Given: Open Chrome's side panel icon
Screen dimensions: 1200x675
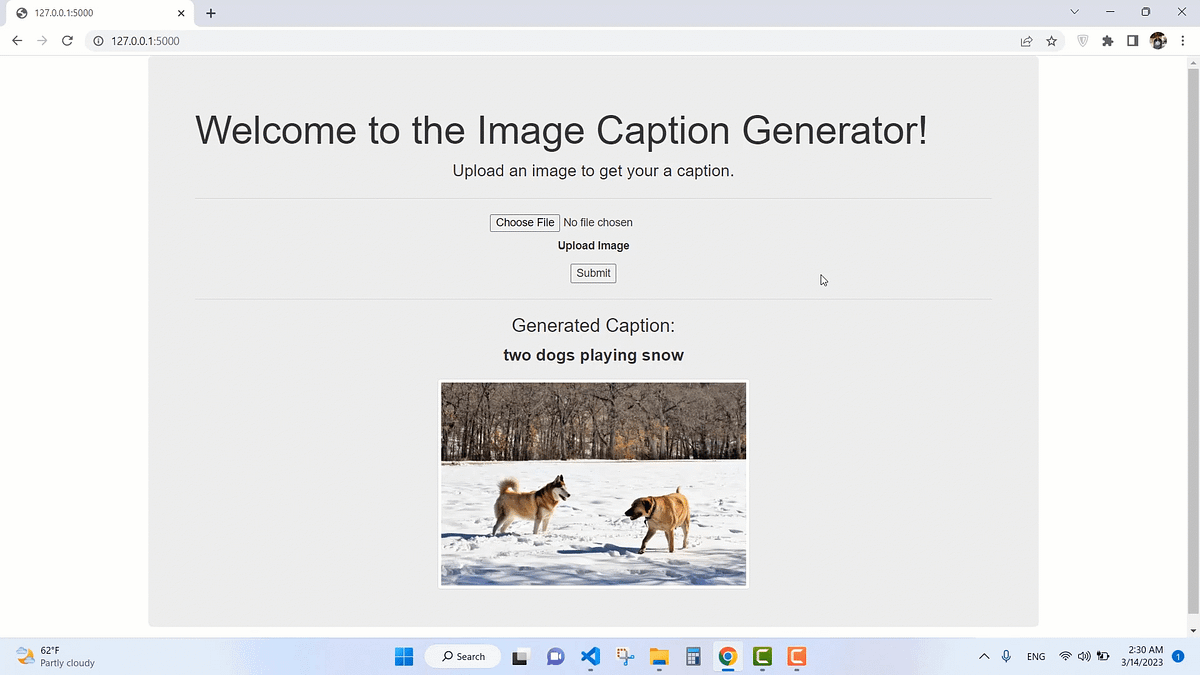Looking at the screenshot, I should [1132, 41].
